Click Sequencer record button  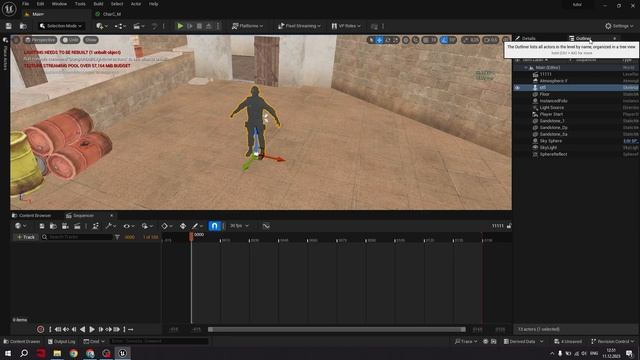[x=40, y=329]
